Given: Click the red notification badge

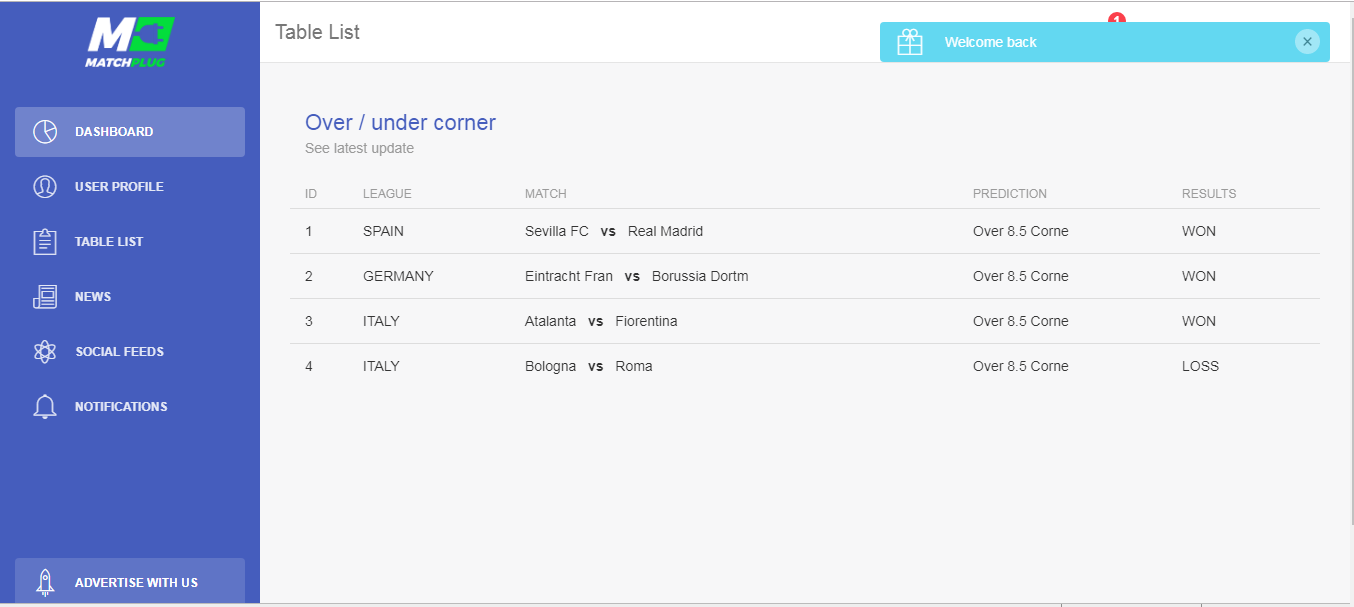Looking at the screenshot, I should tap(1117, 17).
